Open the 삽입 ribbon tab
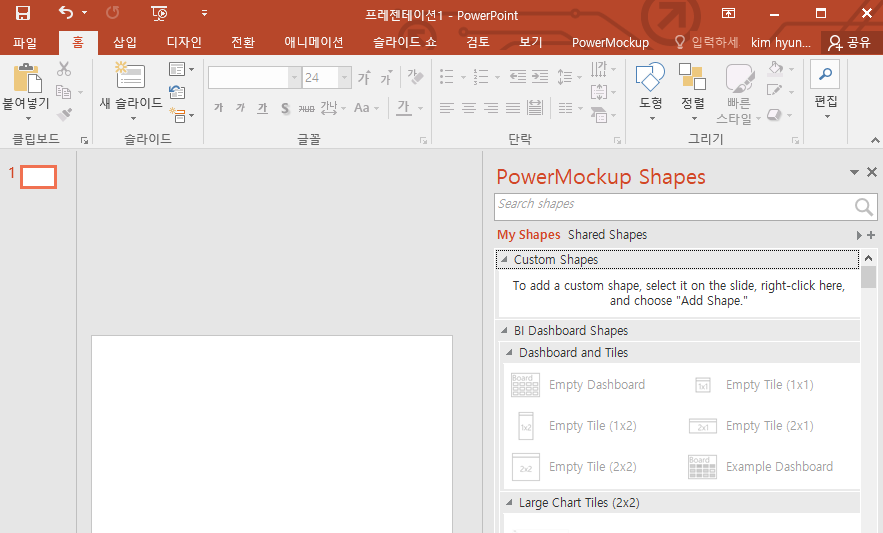883x533 pixels. tap(125, 42)
